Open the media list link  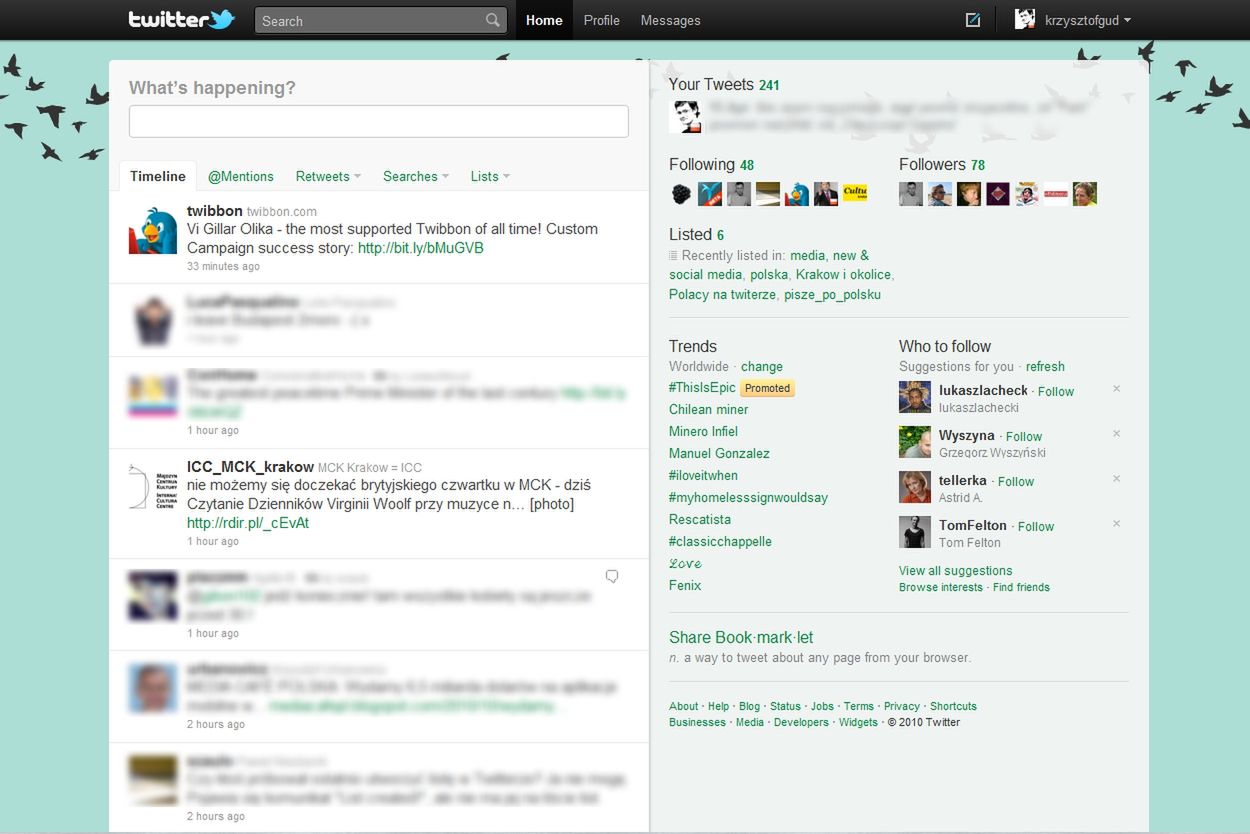click(808, 256)
